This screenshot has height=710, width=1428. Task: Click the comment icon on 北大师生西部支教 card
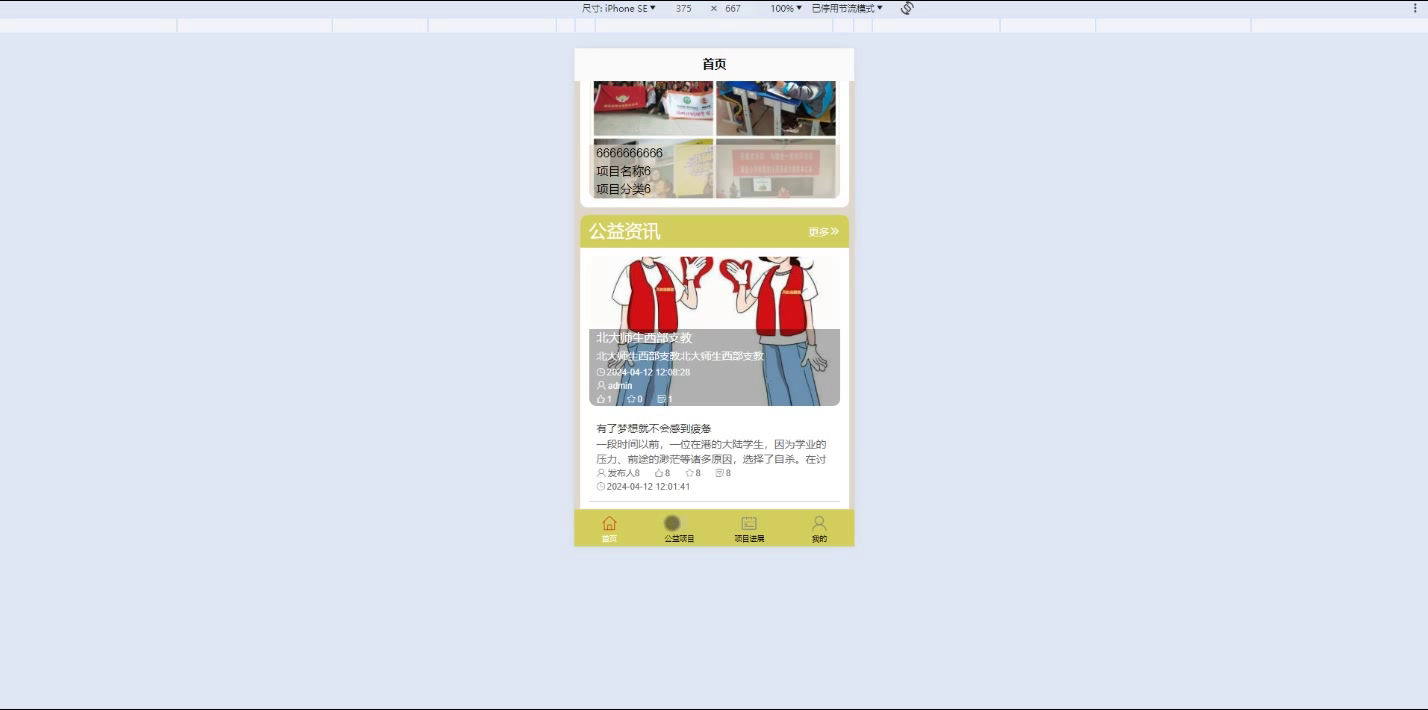pyautogui.click(x=661, y=399)
